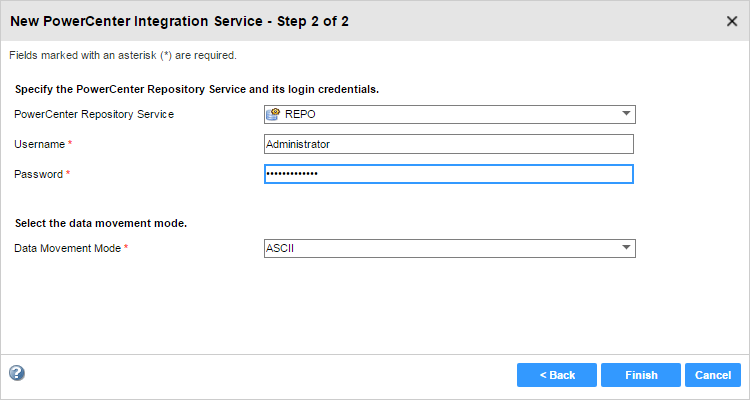Screen dimensions: 750x400
Task: Click the REPO text in the repository combo box
Action: coord(300,114)
